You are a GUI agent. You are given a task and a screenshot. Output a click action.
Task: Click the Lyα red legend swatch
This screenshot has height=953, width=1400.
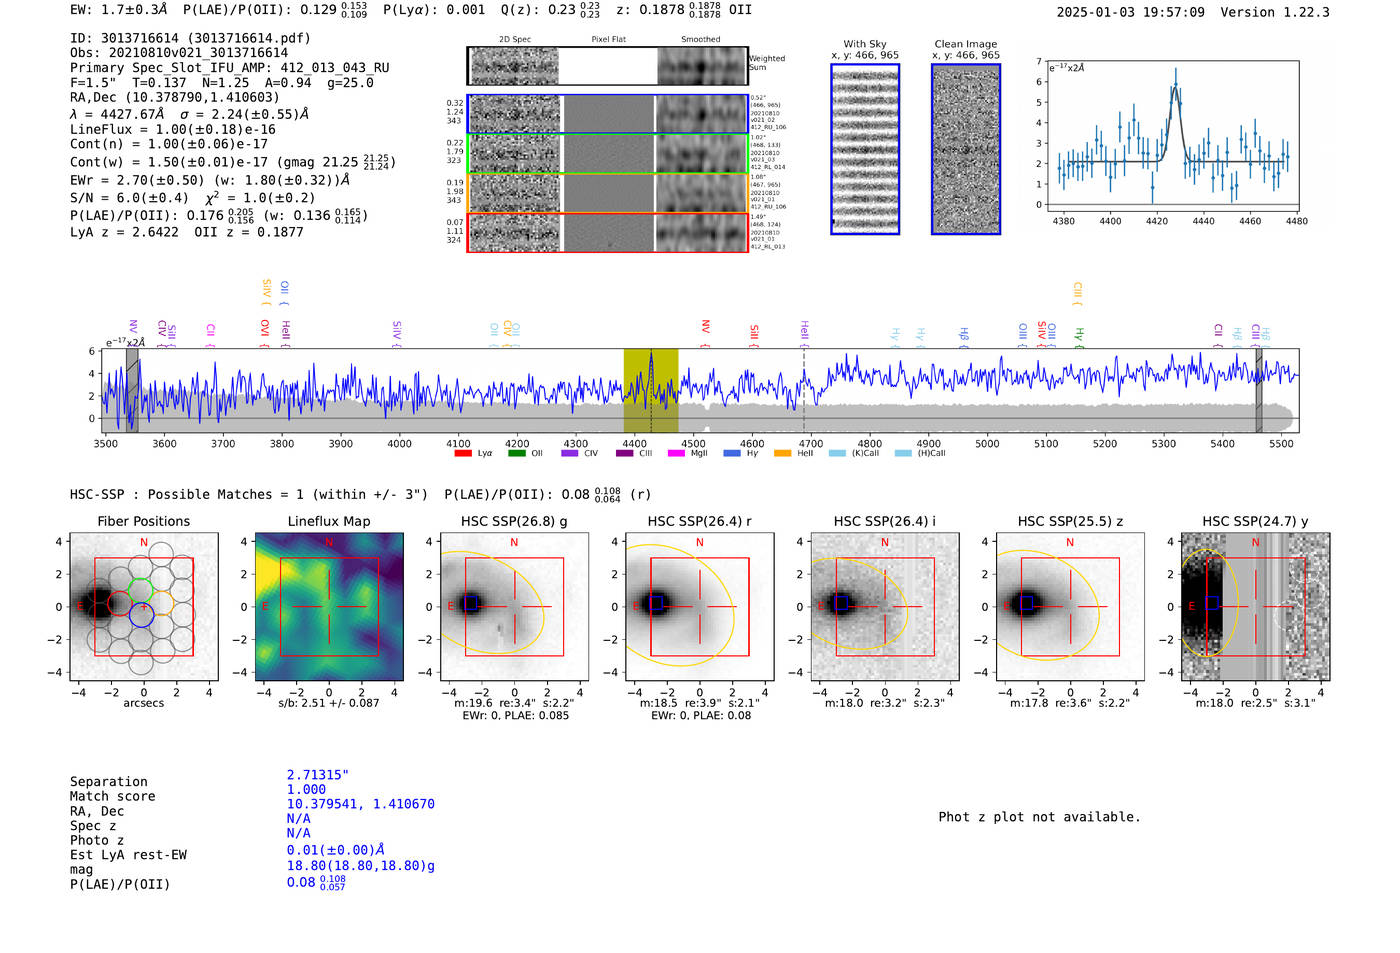(x=462, y=453)
